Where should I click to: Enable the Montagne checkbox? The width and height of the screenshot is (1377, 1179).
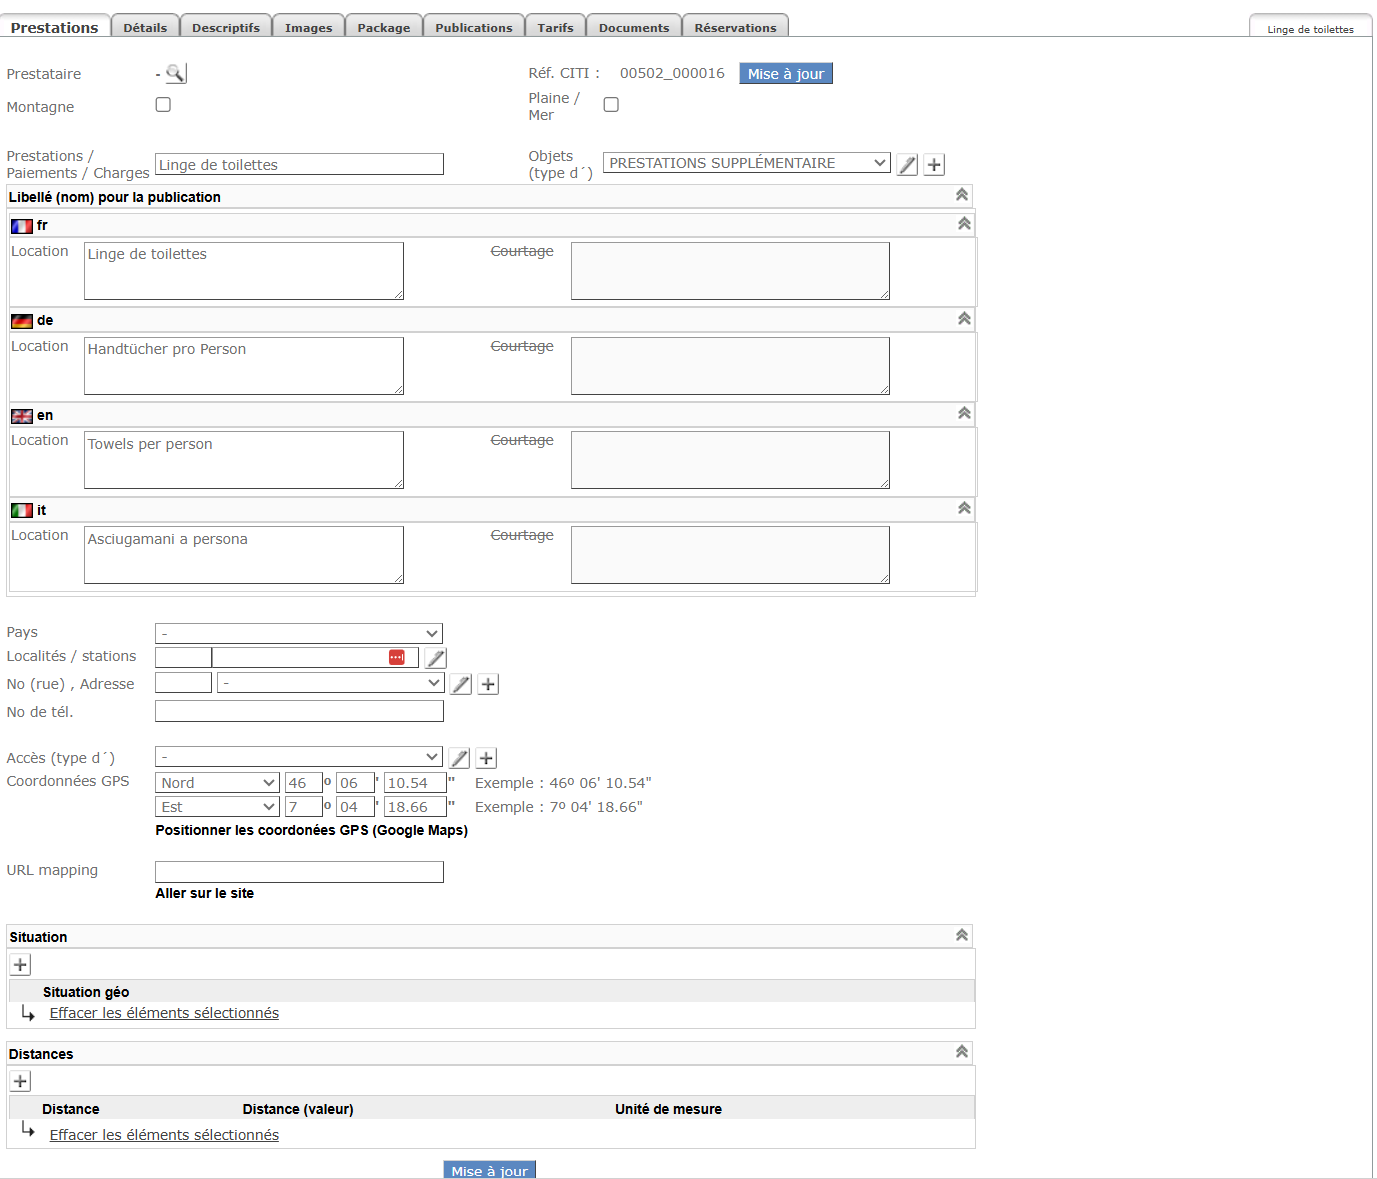click(163, 105)
